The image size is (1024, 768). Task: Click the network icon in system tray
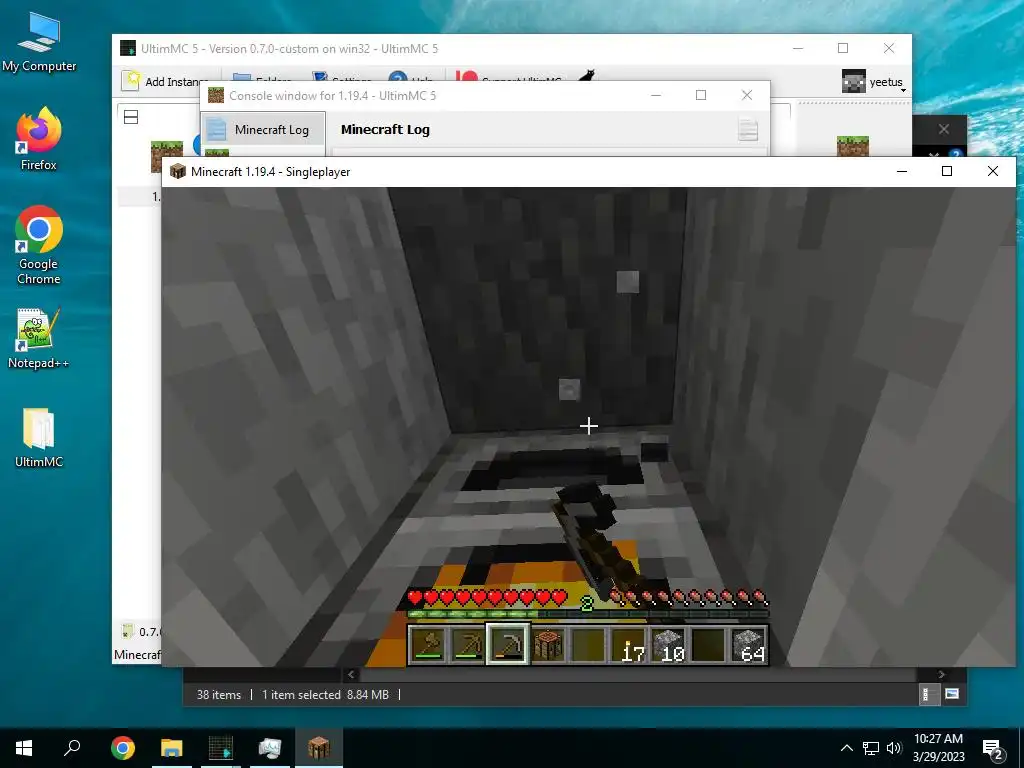pyautogui.click(x=871, y=748)
